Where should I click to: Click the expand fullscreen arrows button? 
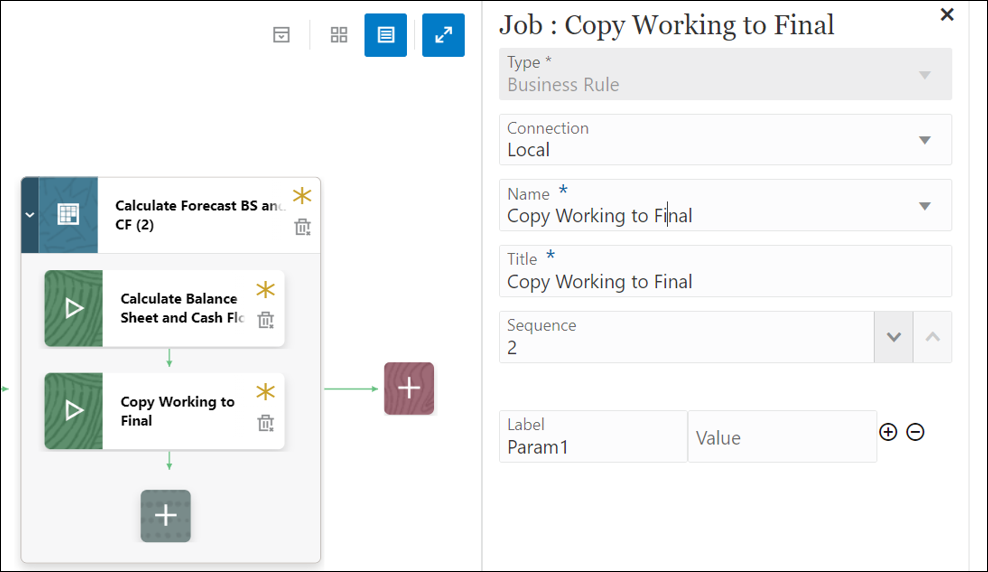tap(444, 35)
